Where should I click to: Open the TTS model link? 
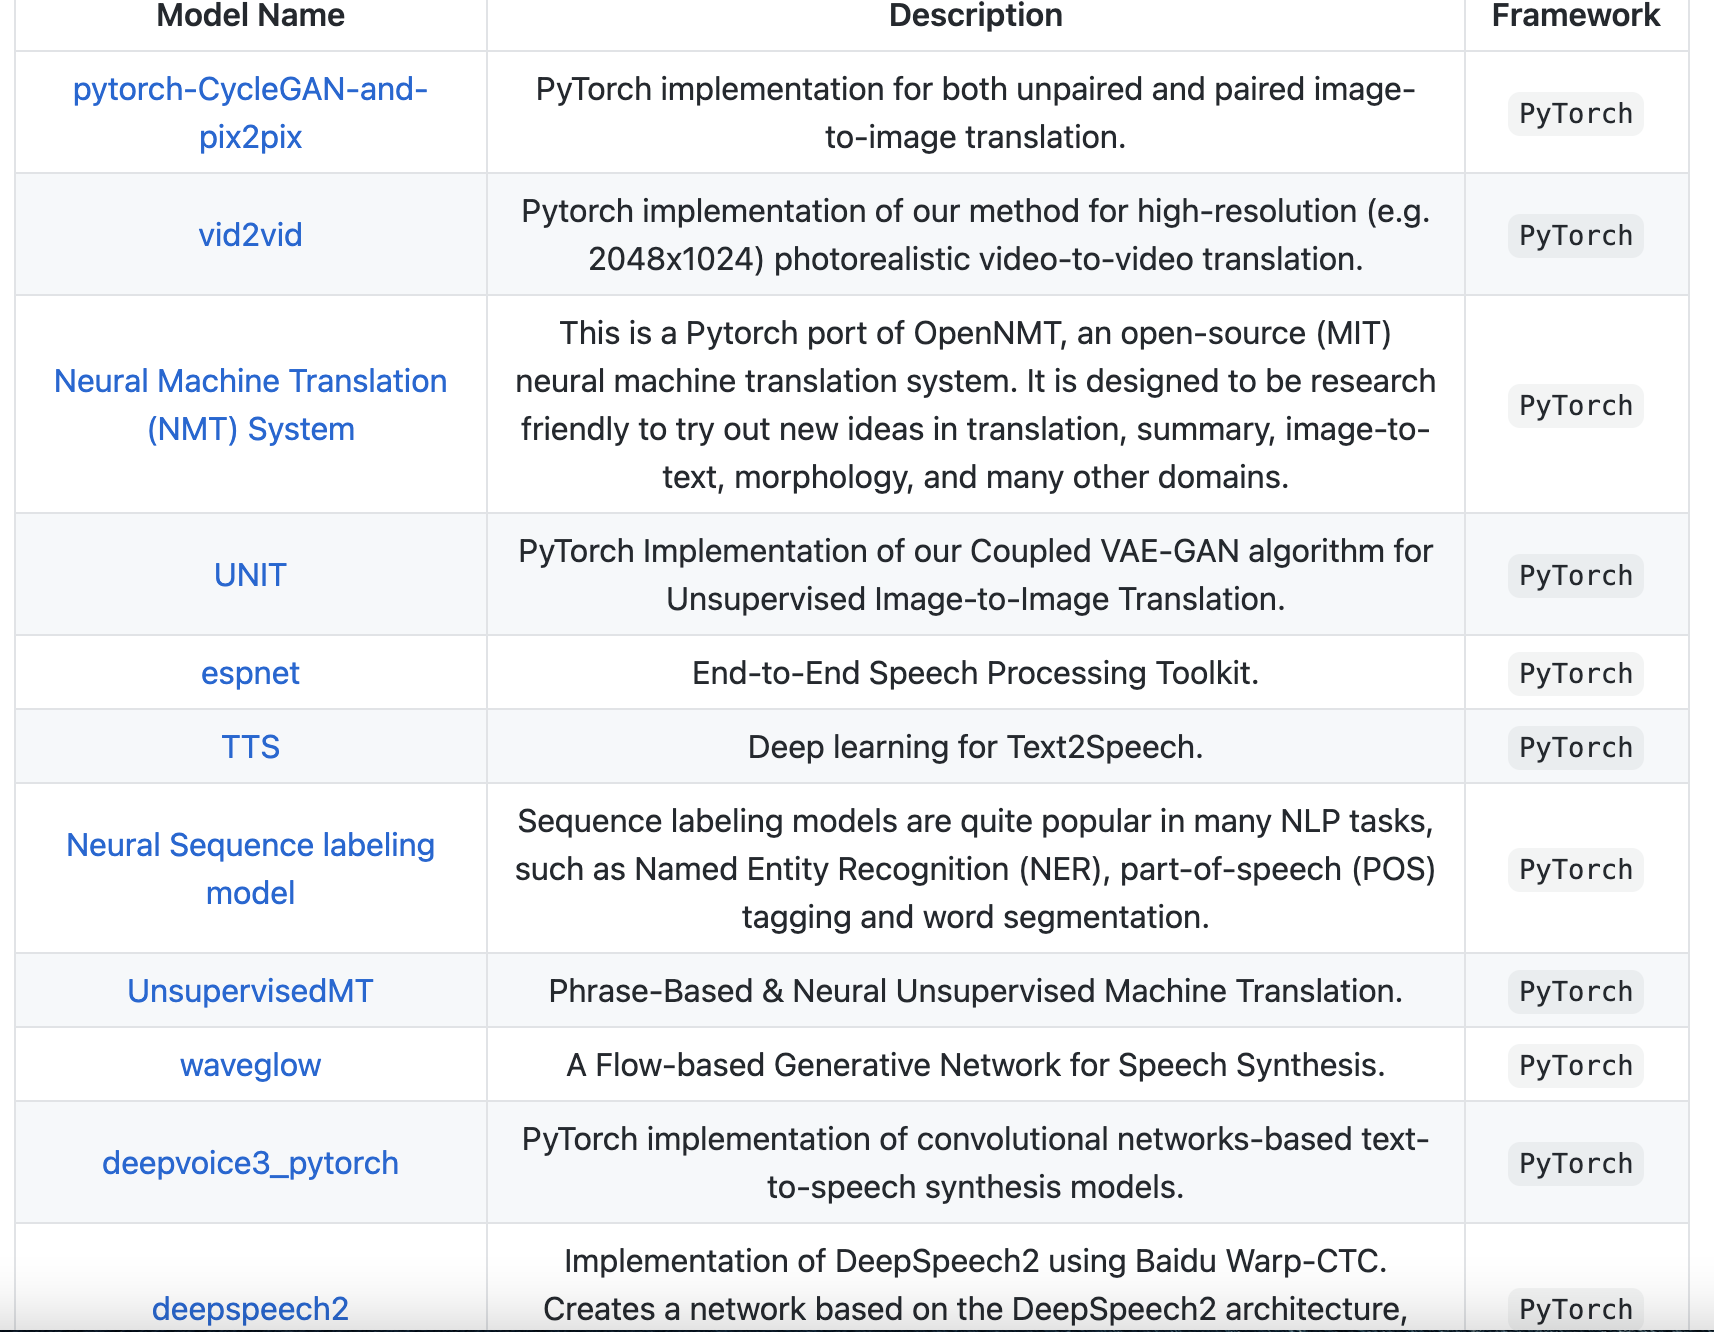click(x=250, y=747)
